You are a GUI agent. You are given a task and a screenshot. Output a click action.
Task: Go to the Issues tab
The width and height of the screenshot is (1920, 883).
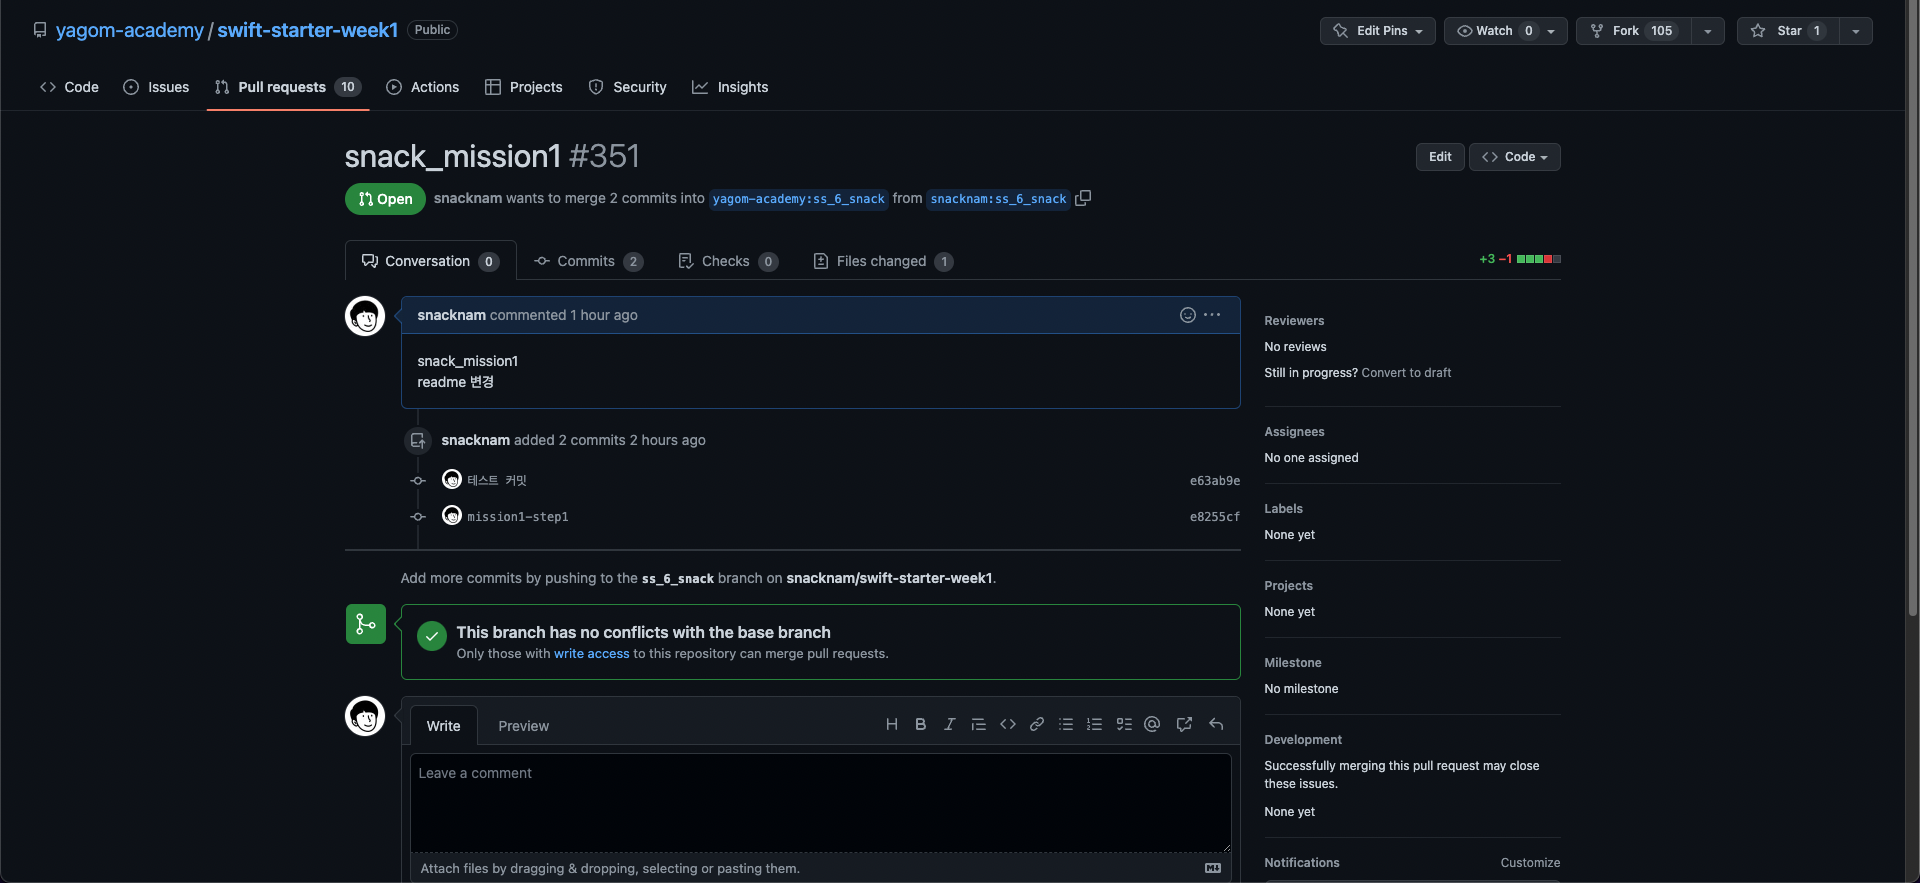point(156,87)
